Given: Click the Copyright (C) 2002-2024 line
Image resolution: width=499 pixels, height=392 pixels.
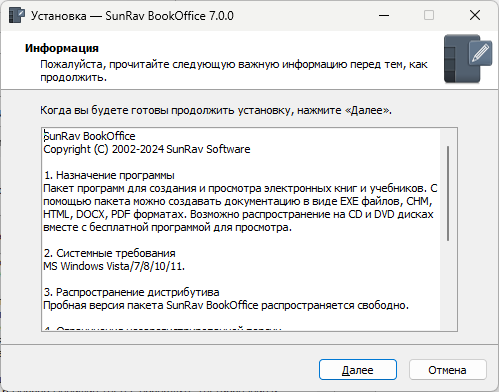Looking at the screenshot, I should (147, 149).
